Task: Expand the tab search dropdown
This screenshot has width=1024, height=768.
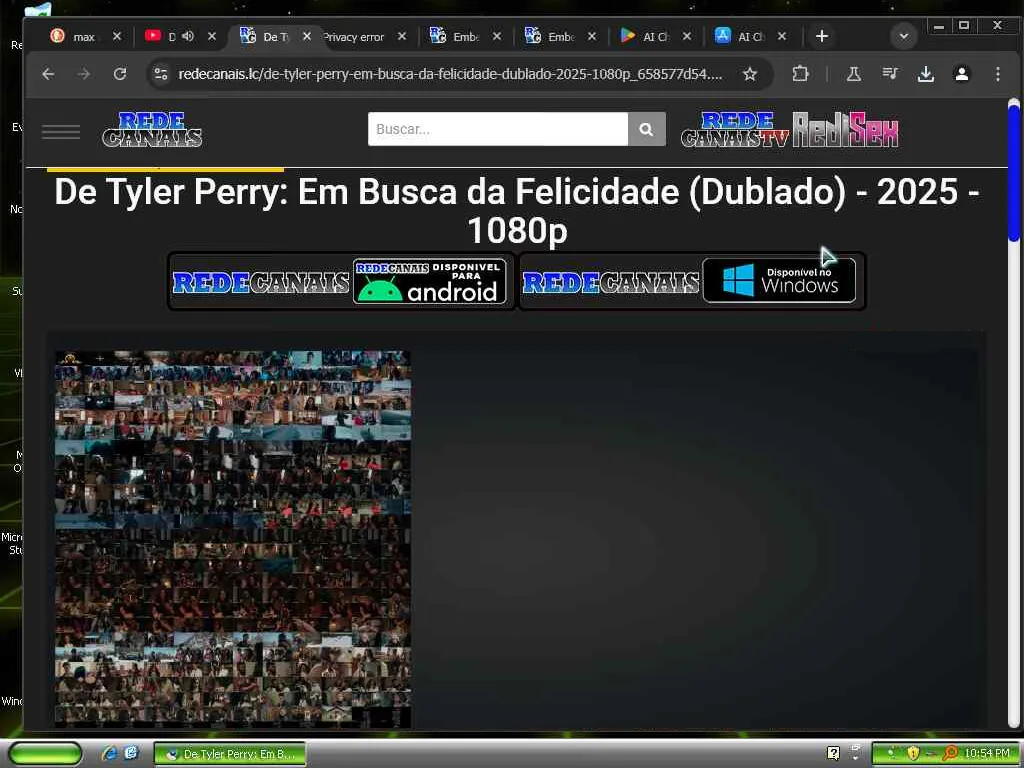Action: point(904,37)
